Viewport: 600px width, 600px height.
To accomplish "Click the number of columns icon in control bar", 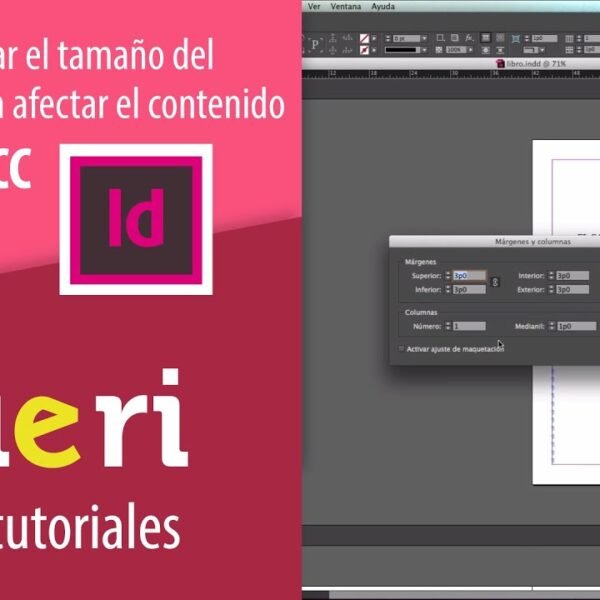I will (x=569, y=38).
